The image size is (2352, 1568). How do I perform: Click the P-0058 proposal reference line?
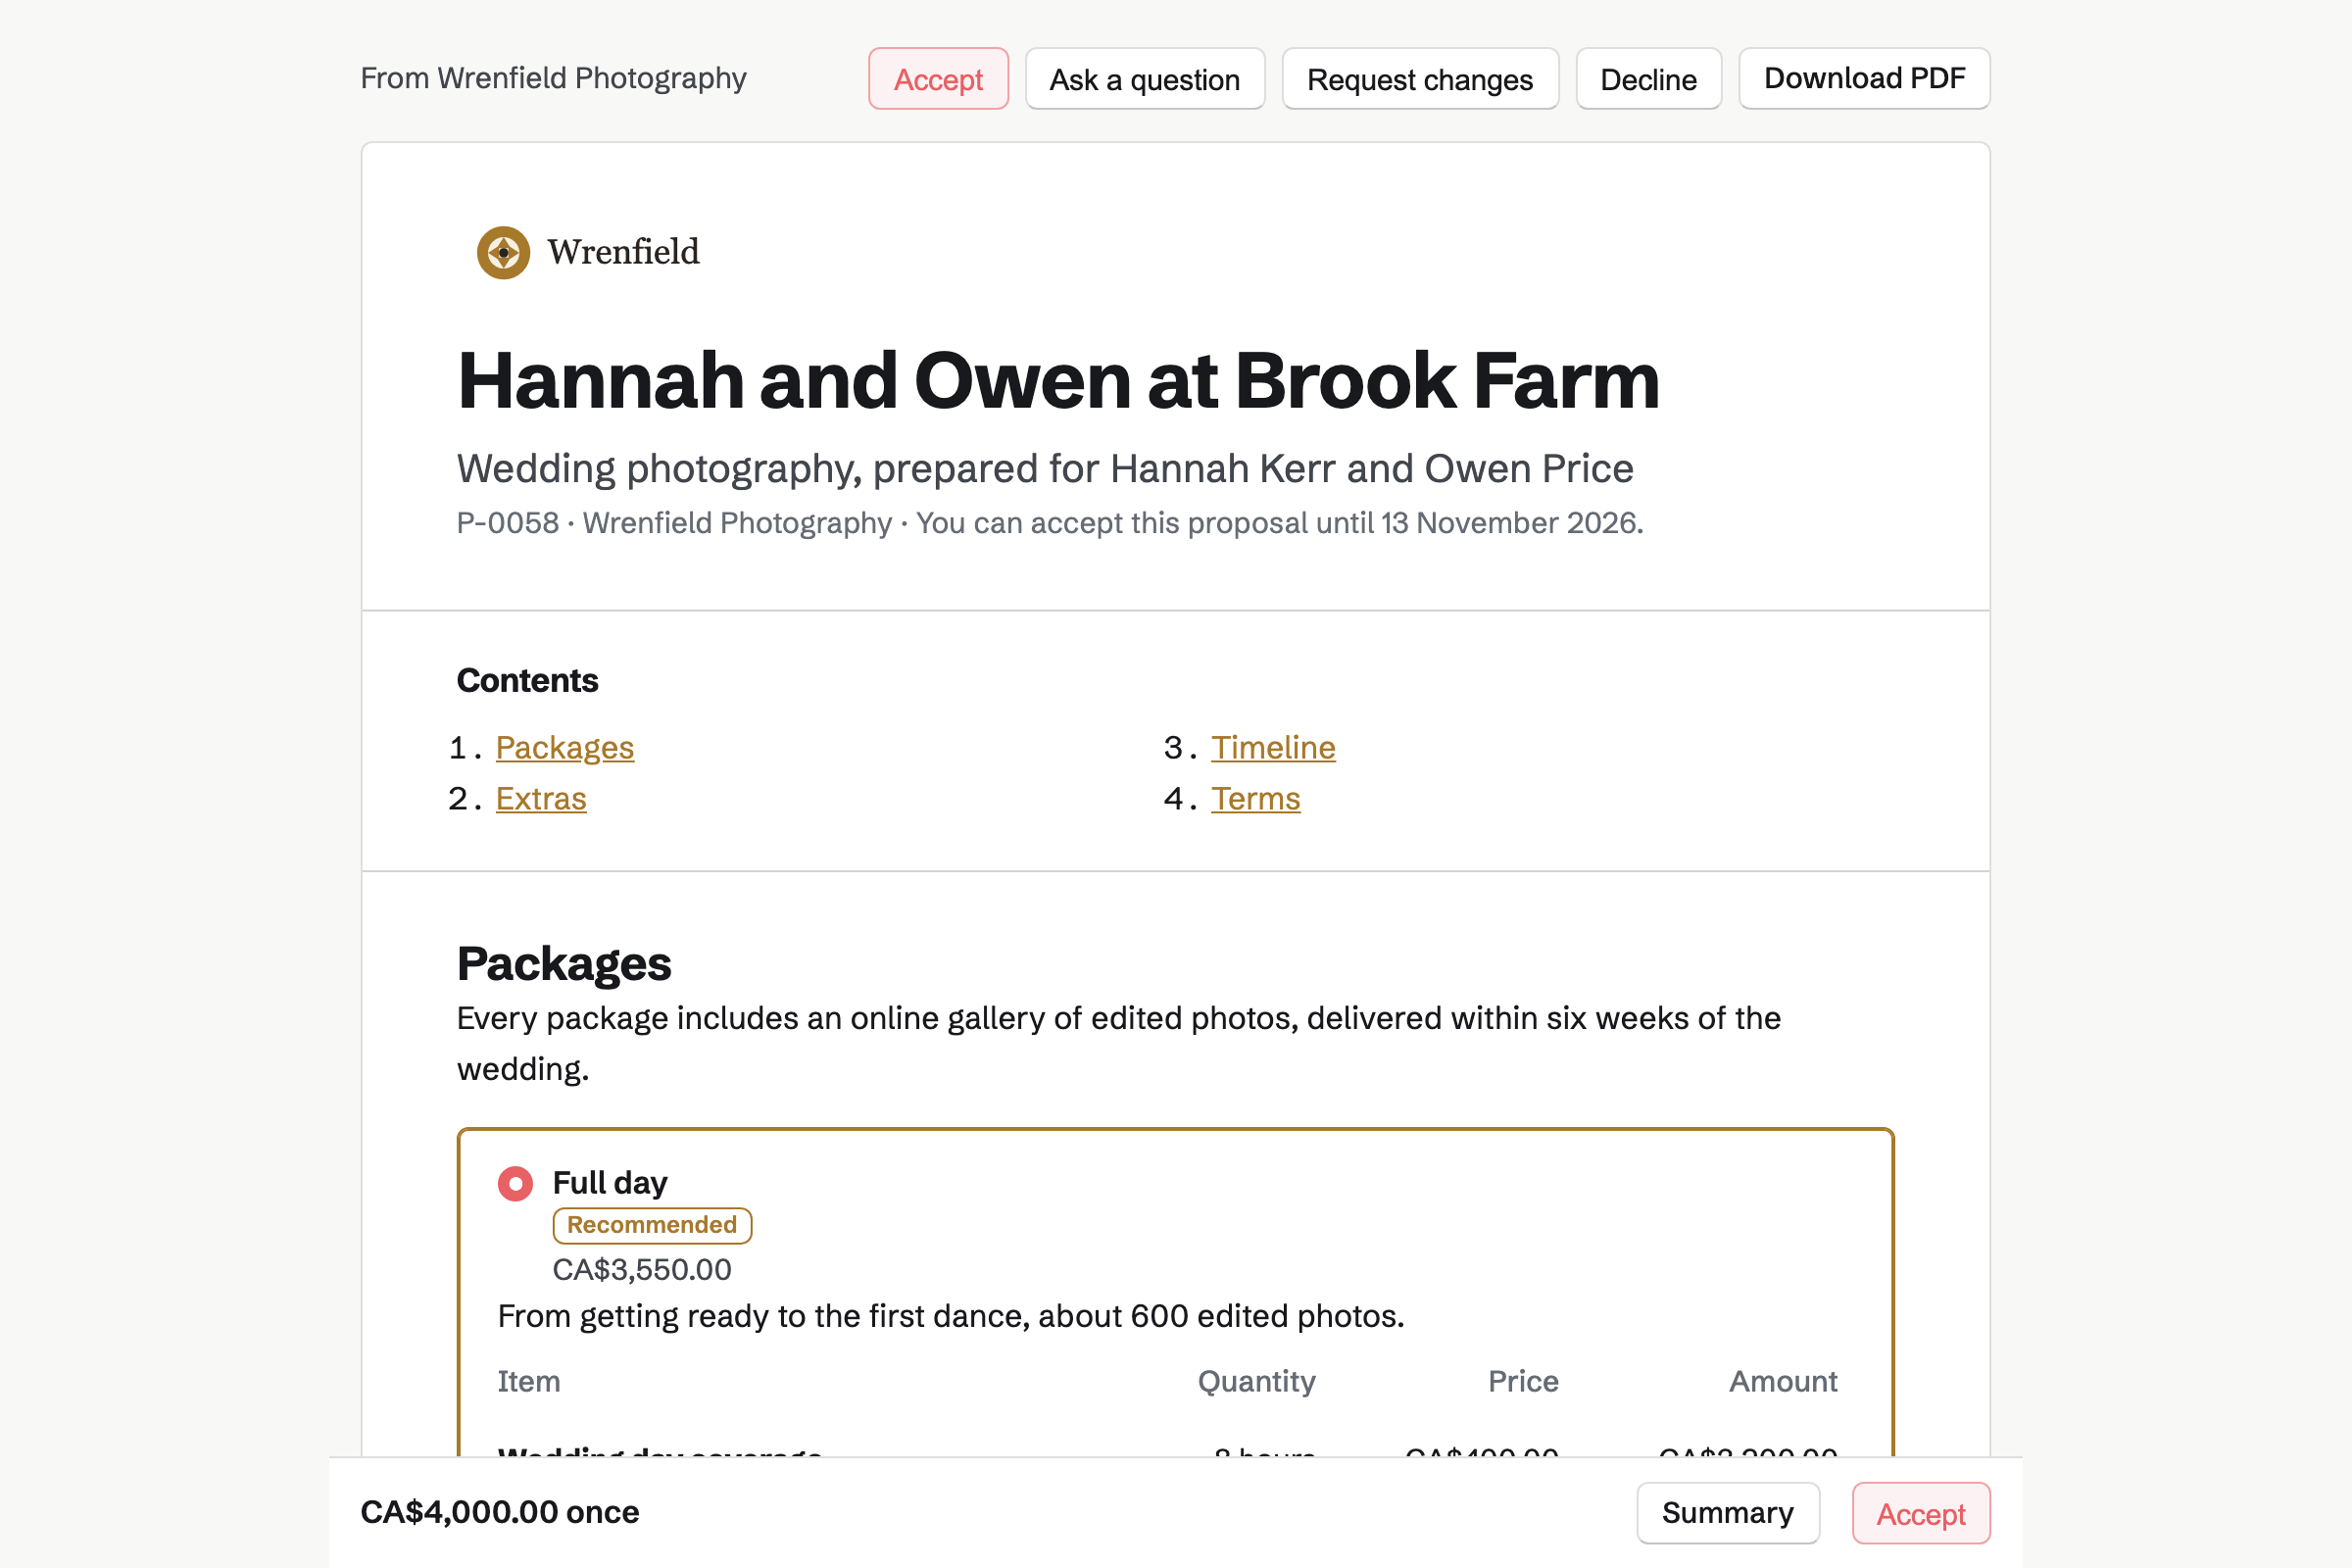point(1050,523)
